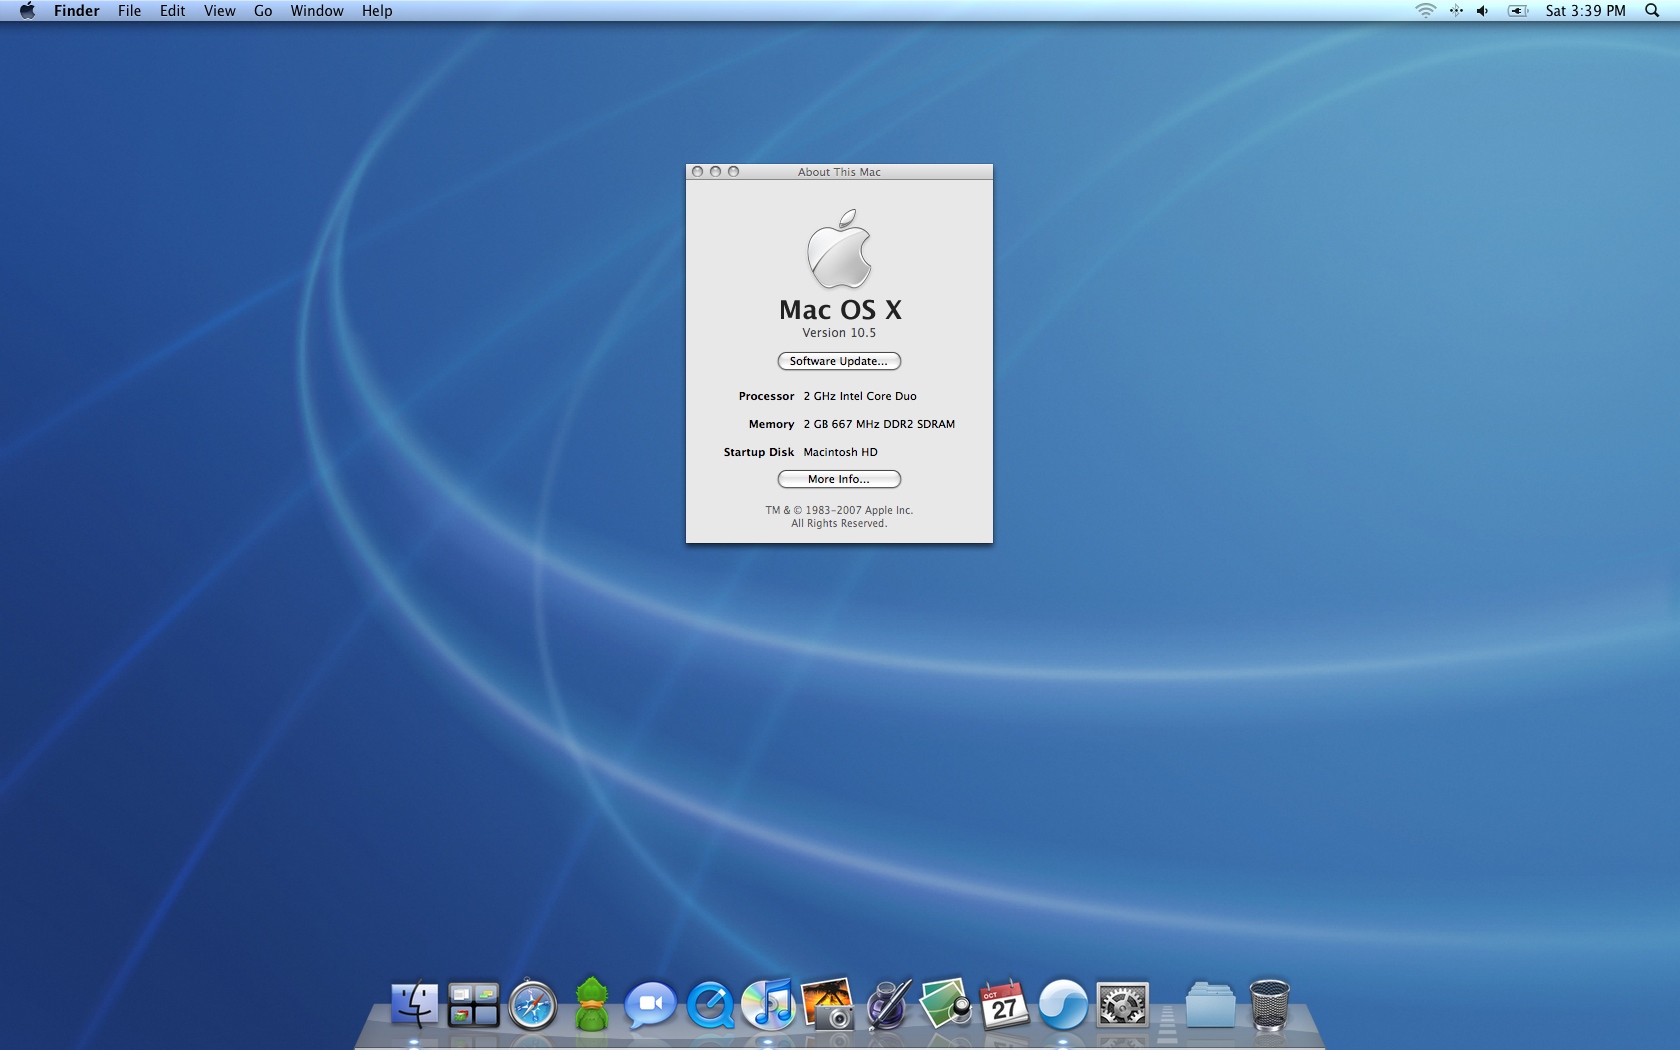1680x1050 pixels.
Task: Click the Version 10.5 text
Action: [x=839, y=333]
